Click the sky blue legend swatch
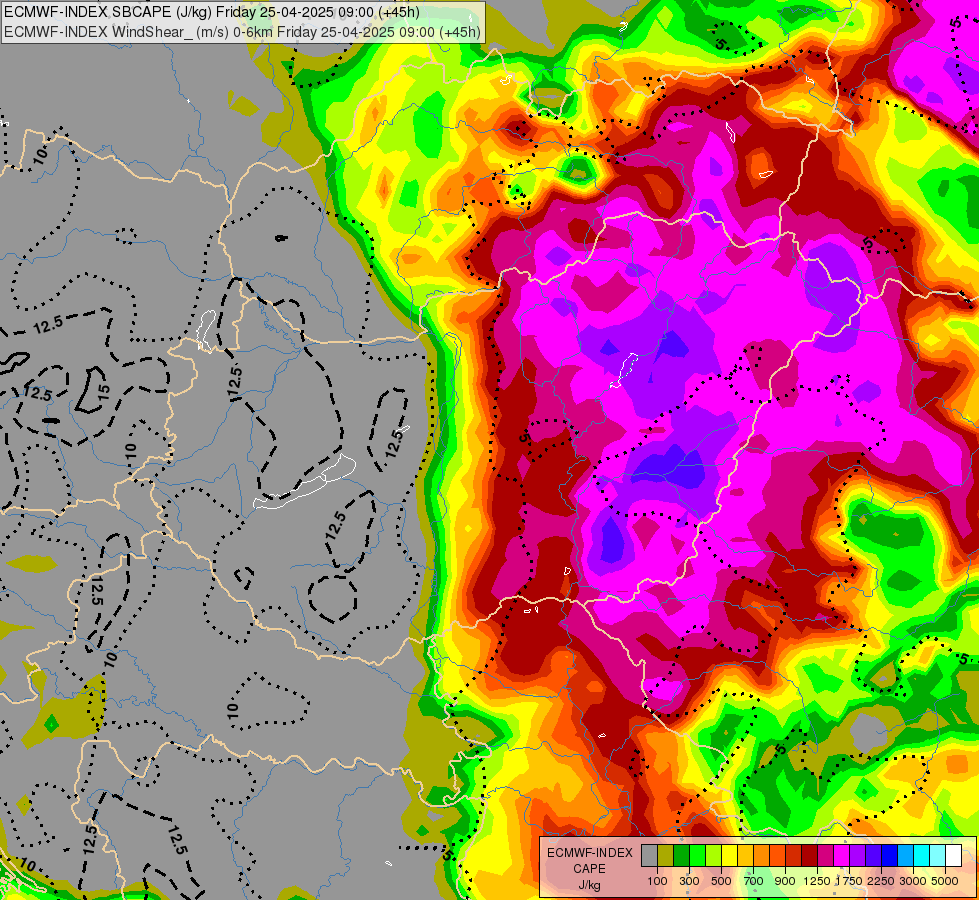This screenshot has width=979, height=900. [x=906, y=856]
